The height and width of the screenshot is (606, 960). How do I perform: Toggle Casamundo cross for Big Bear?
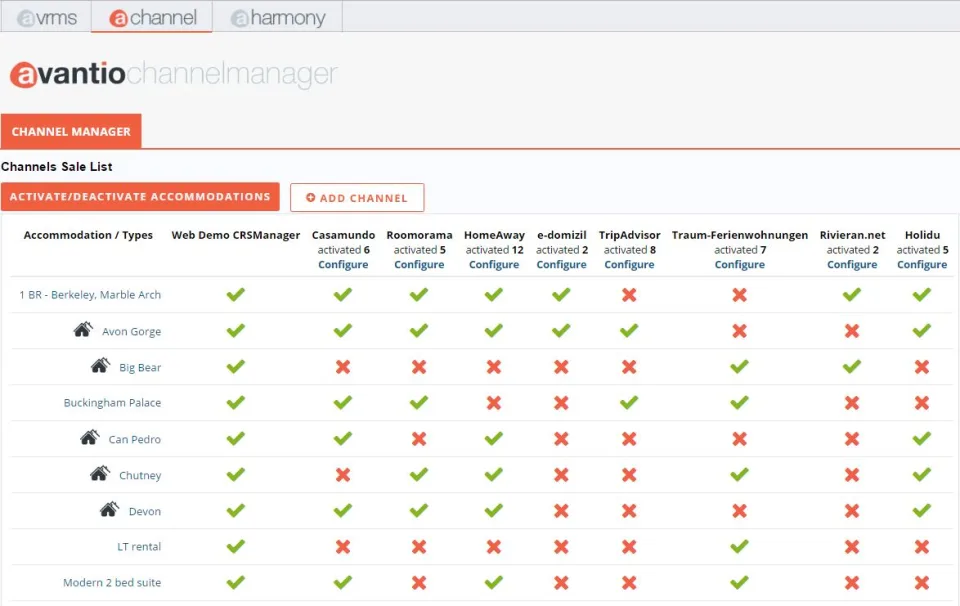343,367
